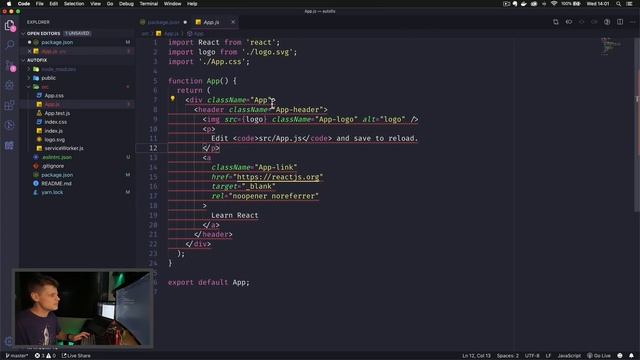640x360 pixels.
Task: Open the Go menu
Action: [x=110, y=4]
